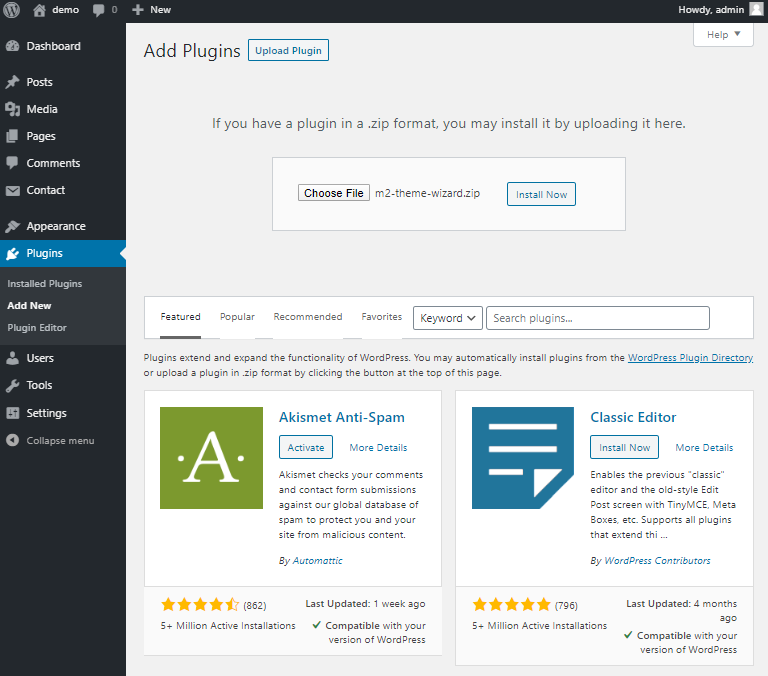Viewport: 768px width, 676px height.
Task: Click the plus icon beside New
Action: pyautogui.click(x=138, y=10)
